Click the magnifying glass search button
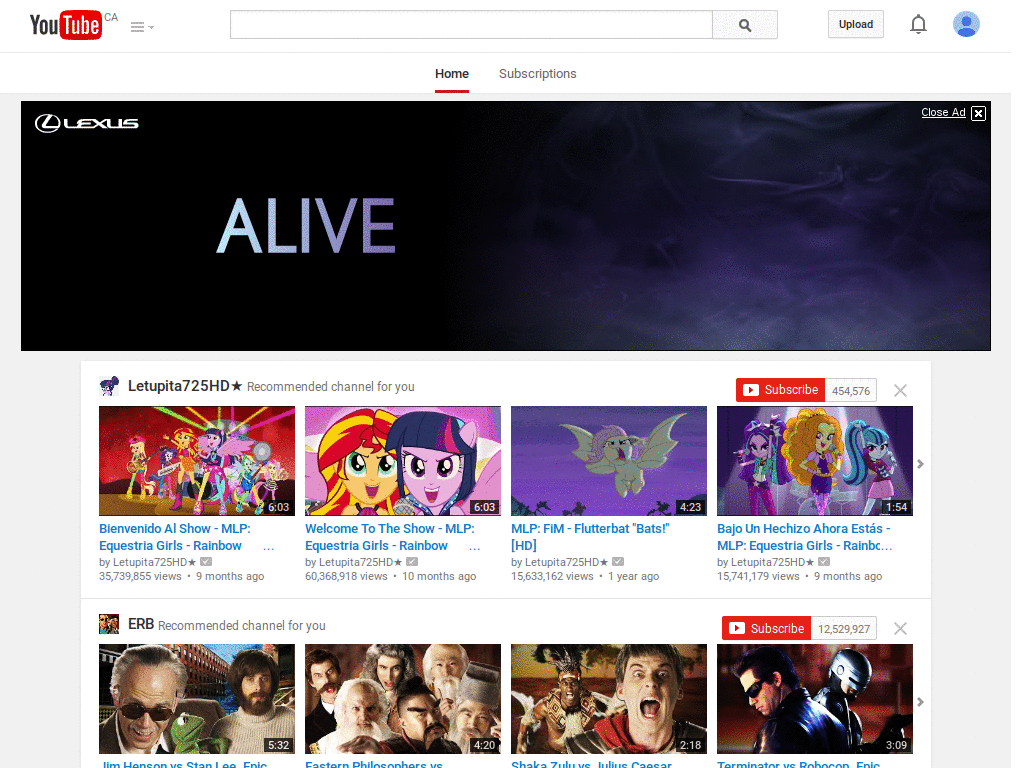The image size is (1024, 768). [x=744, y=25]
